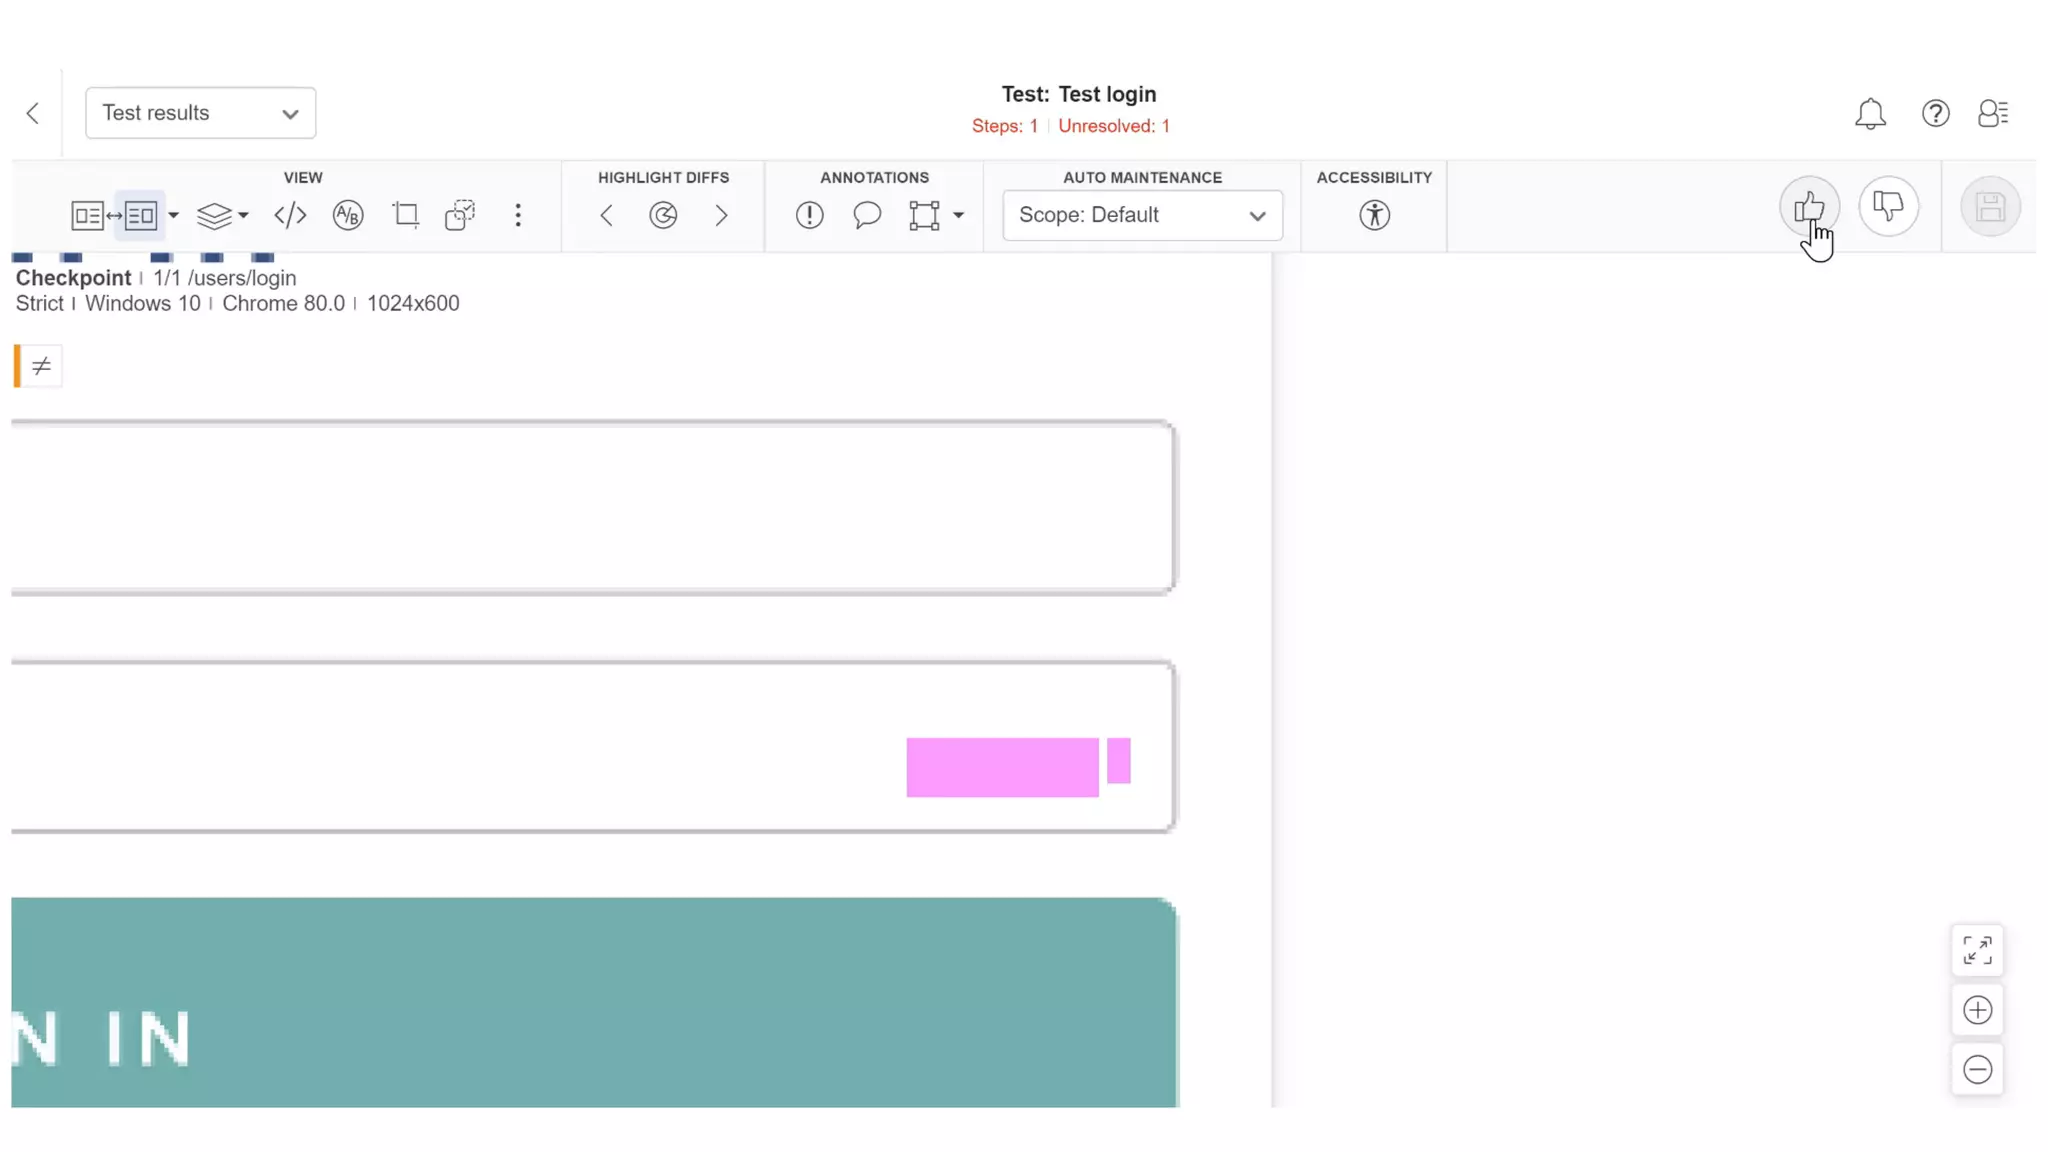Click the A/B variation icon

348,215
